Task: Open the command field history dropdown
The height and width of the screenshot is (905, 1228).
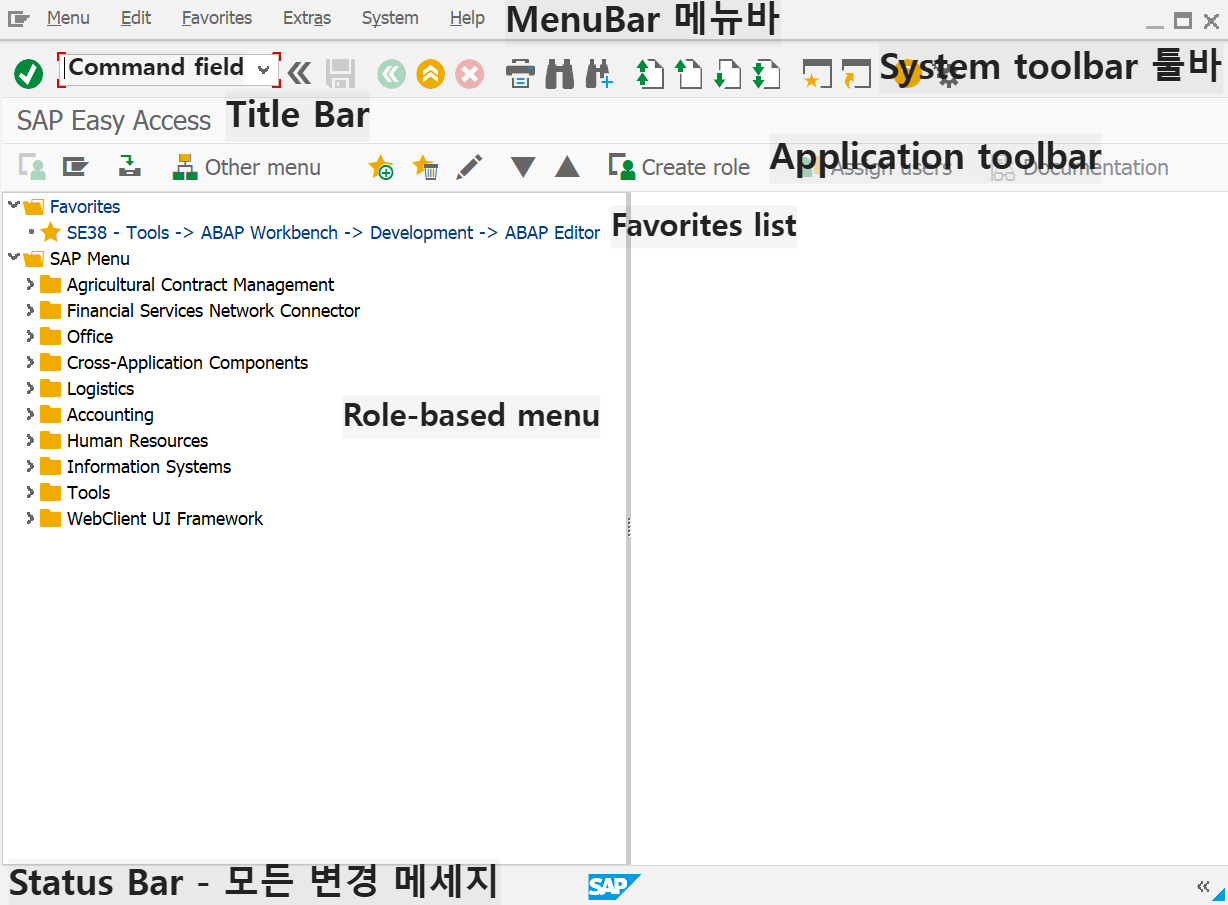Action: 263,69
